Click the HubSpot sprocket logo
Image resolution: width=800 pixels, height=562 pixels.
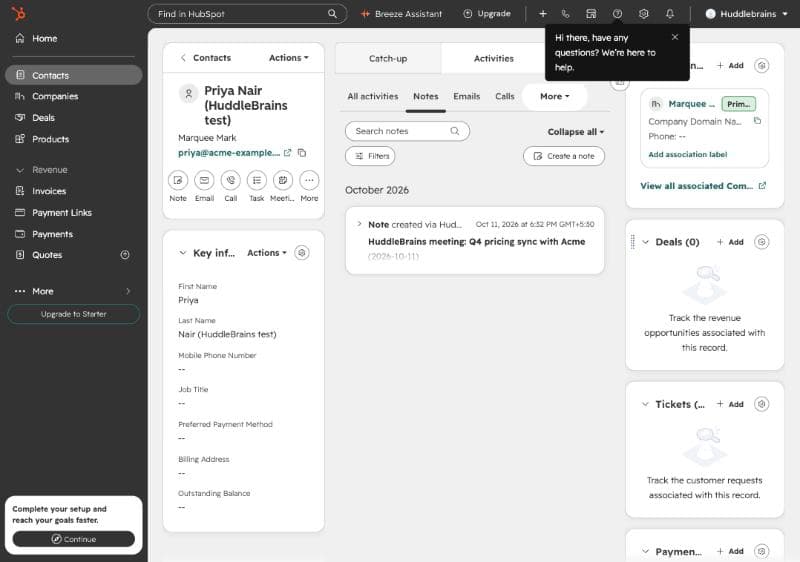point(18,13)
